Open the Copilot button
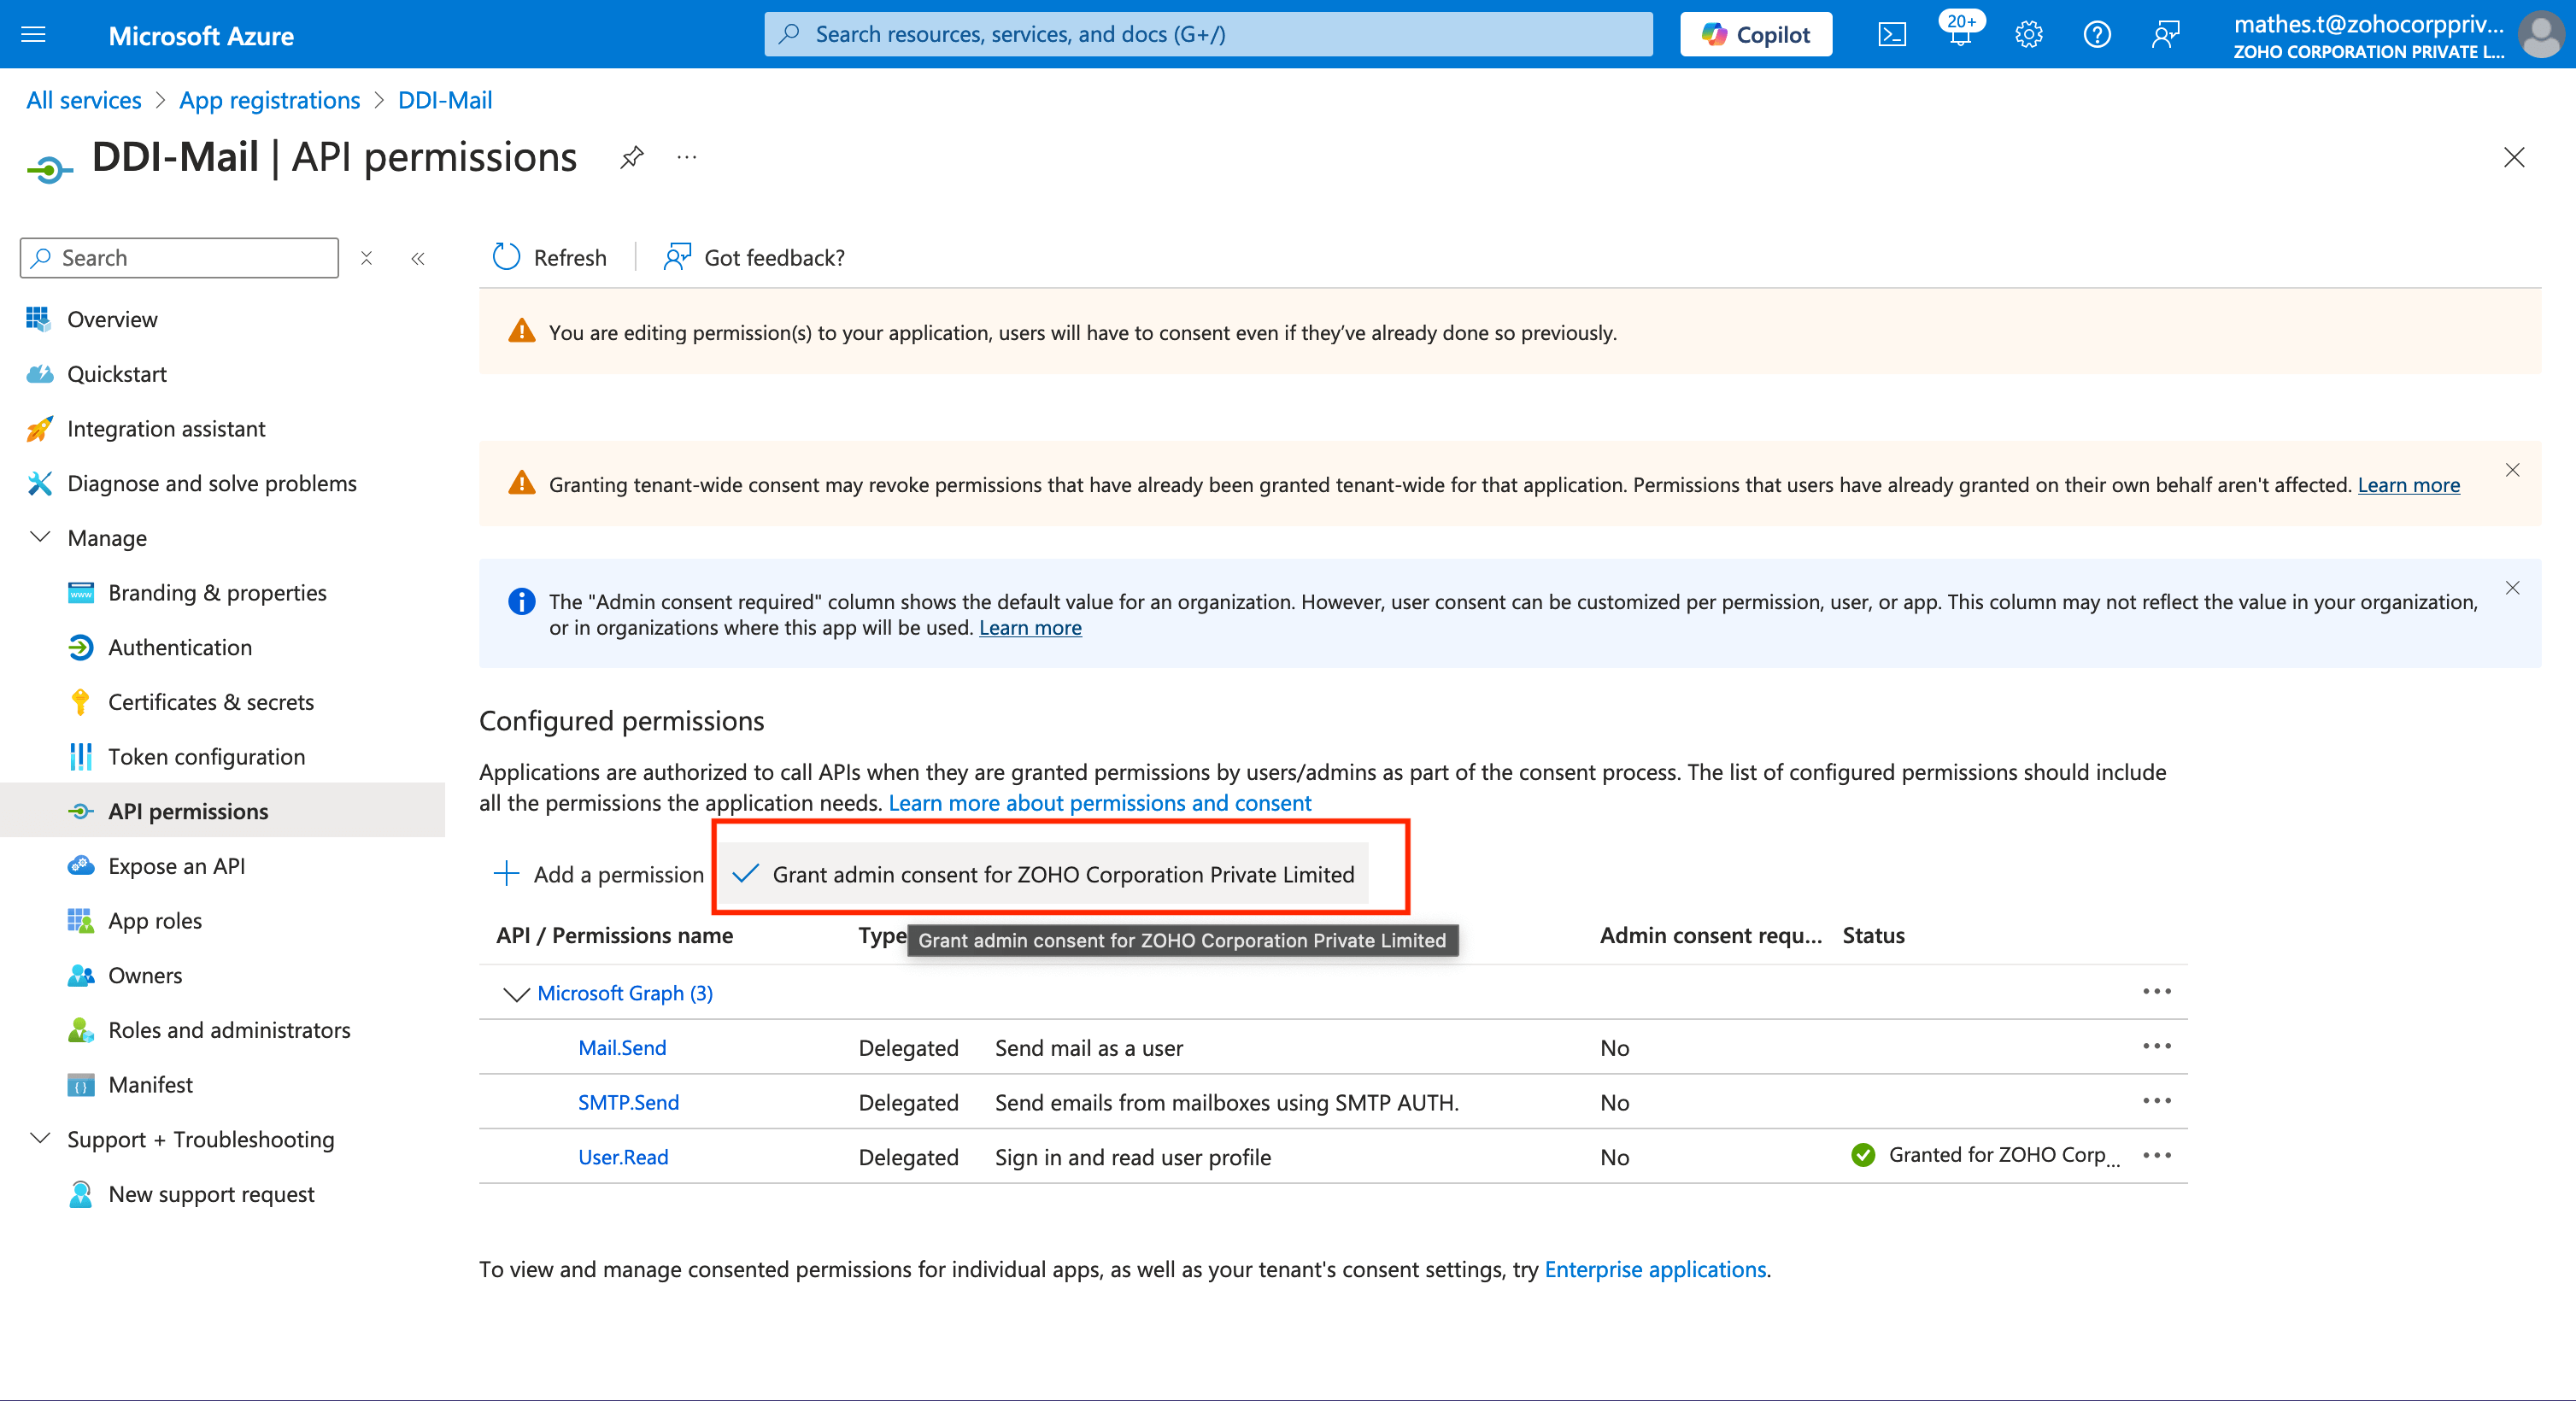The height and width of the screenshot is (1401, 2576). point(1755,35)
